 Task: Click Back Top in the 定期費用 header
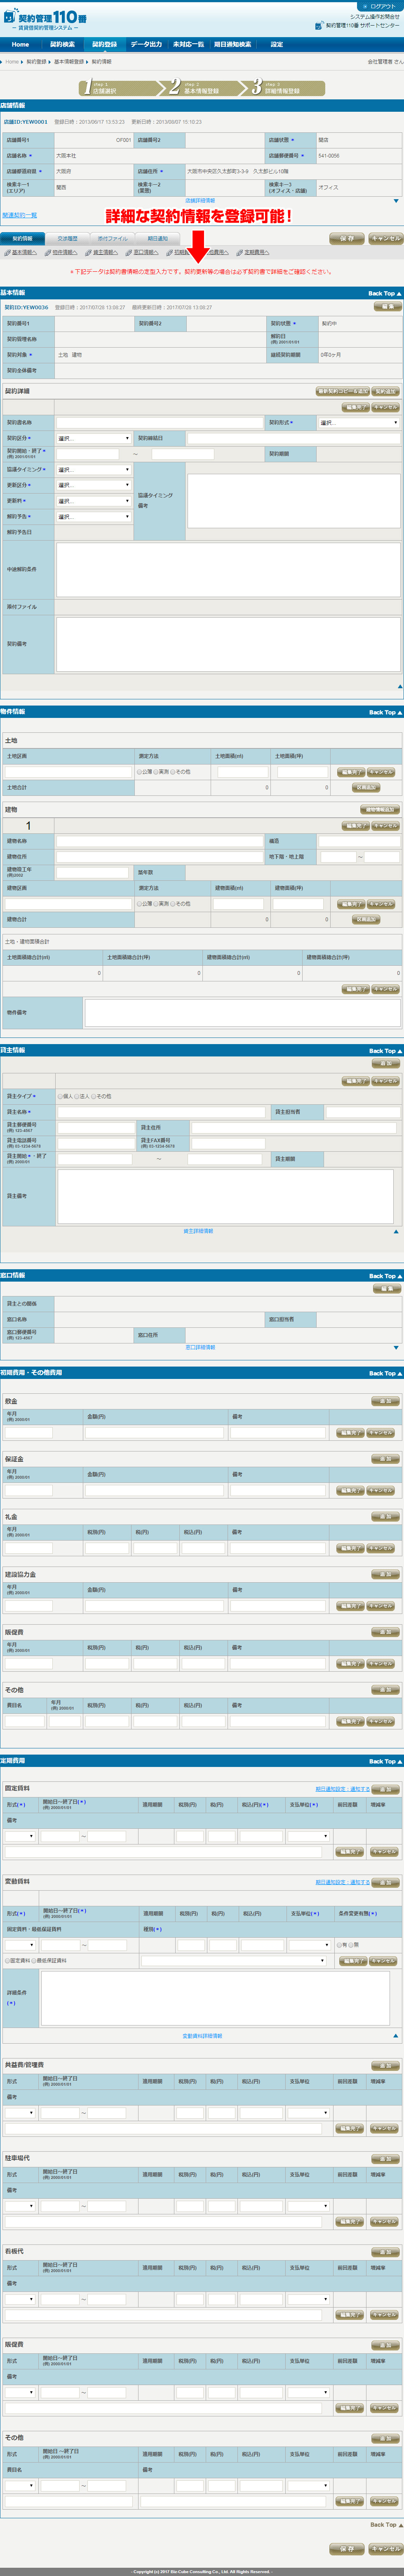coord(385,1761)
